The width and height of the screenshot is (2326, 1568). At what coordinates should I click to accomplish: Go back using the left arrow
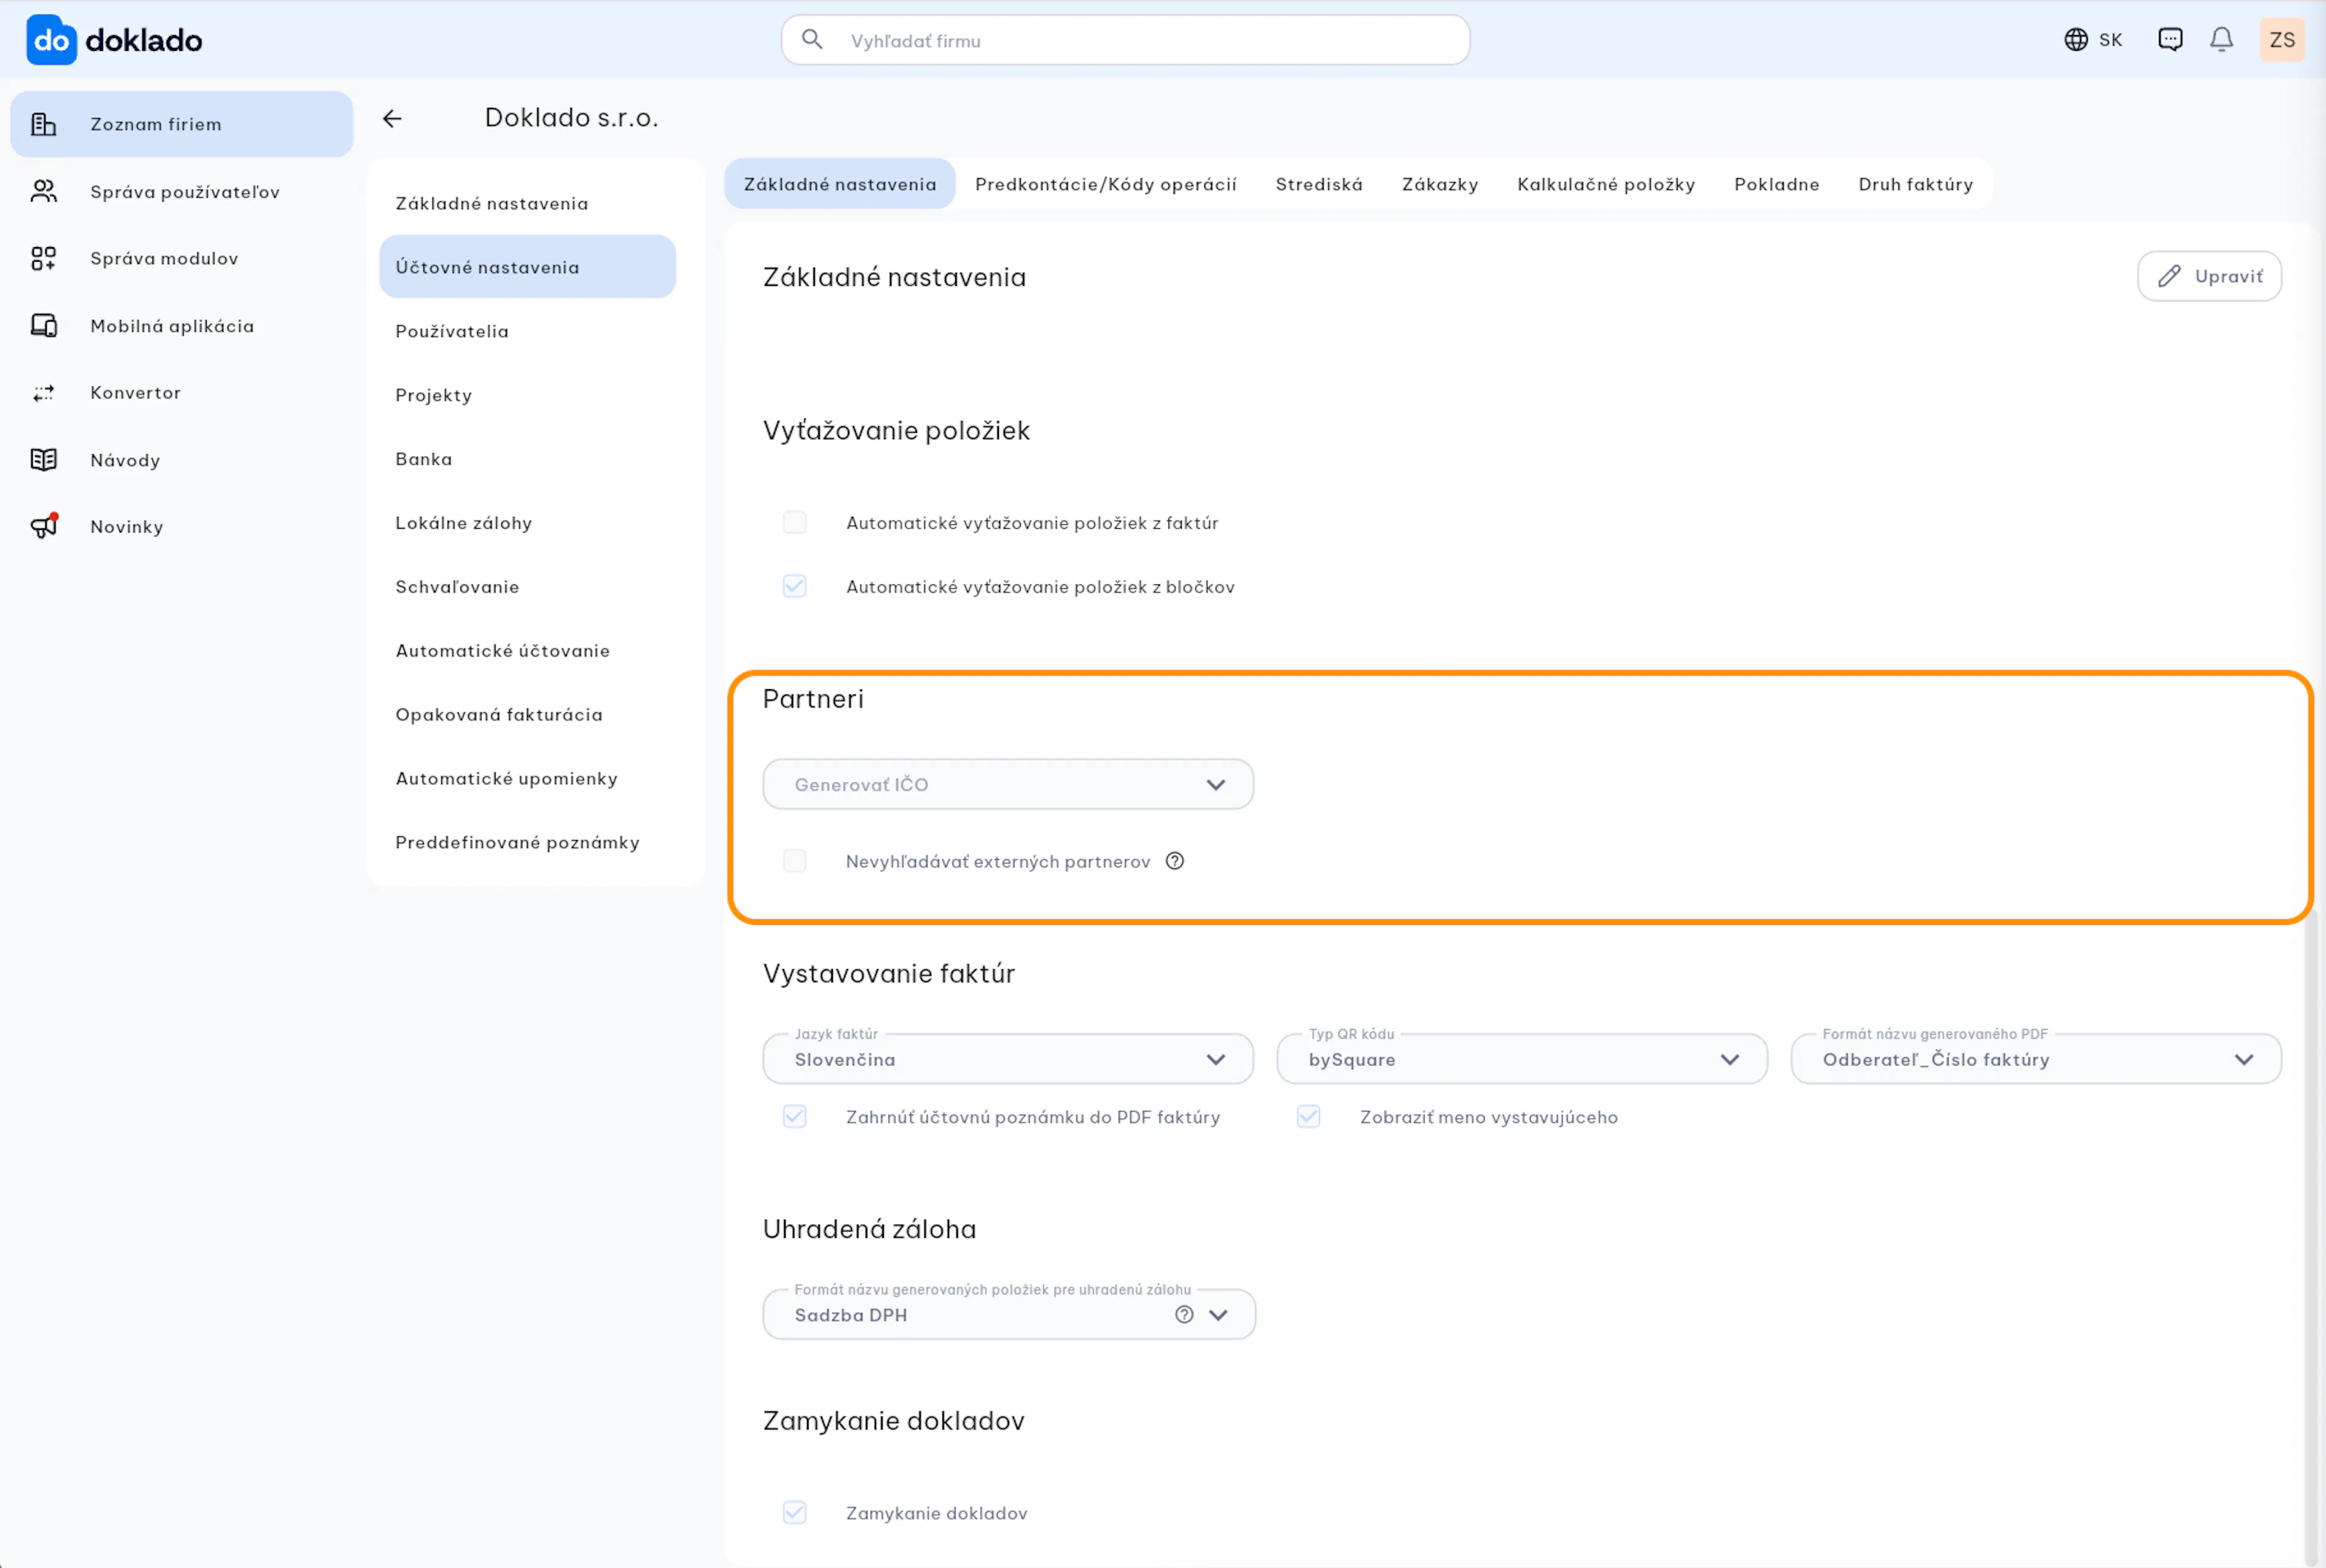(x=392, y=119)
